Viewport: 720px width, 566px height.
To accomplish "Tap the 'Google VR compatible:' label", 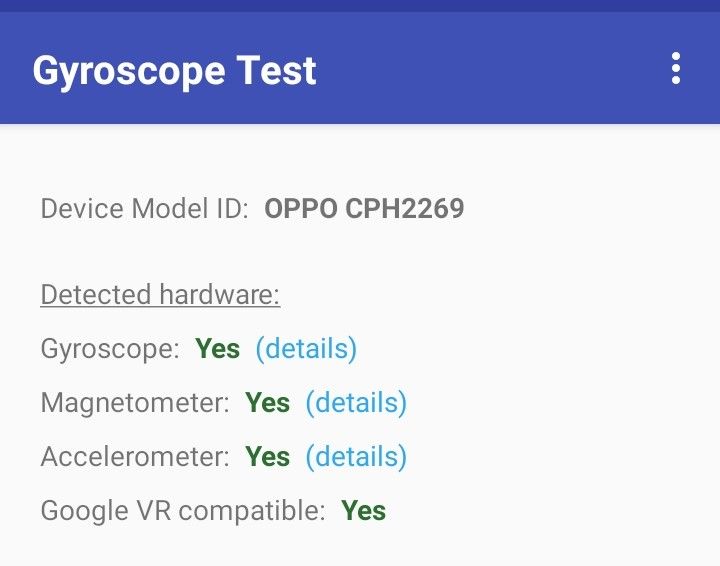I will pos(183,510).
